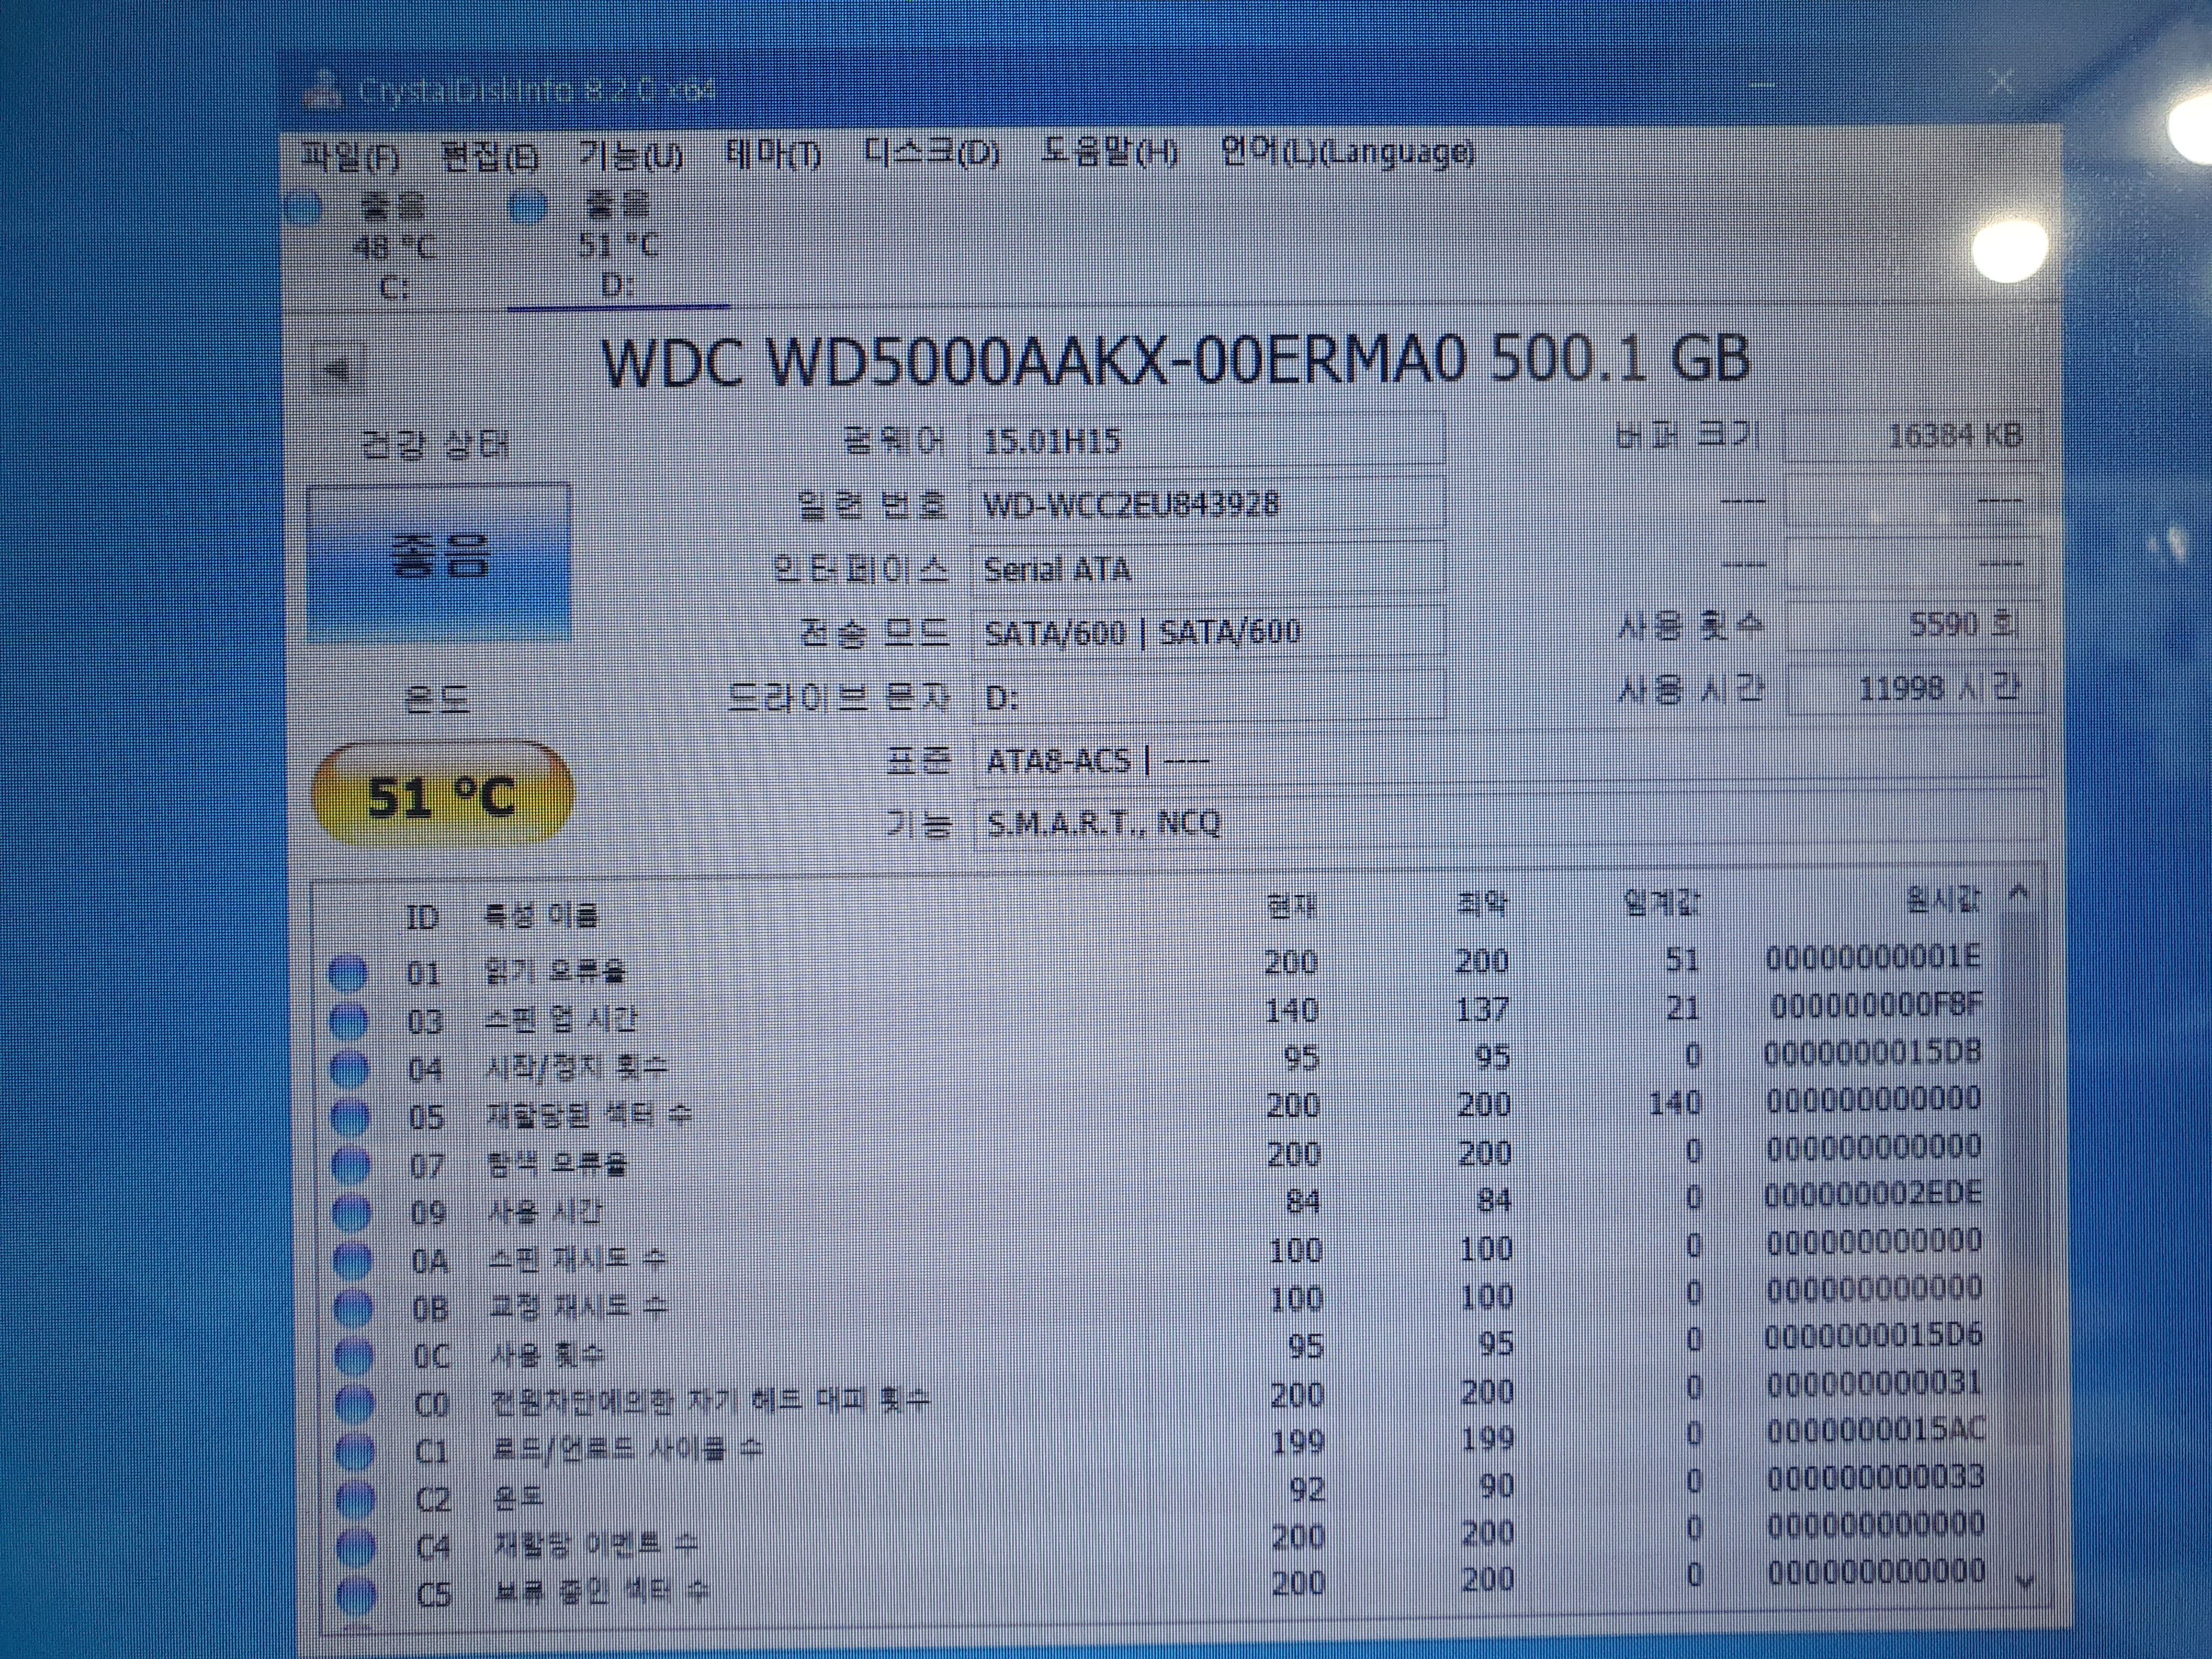Click the status circle of attribute 0B
The height and width of the screenshot is (1659, 2212).
[353, 1308]
